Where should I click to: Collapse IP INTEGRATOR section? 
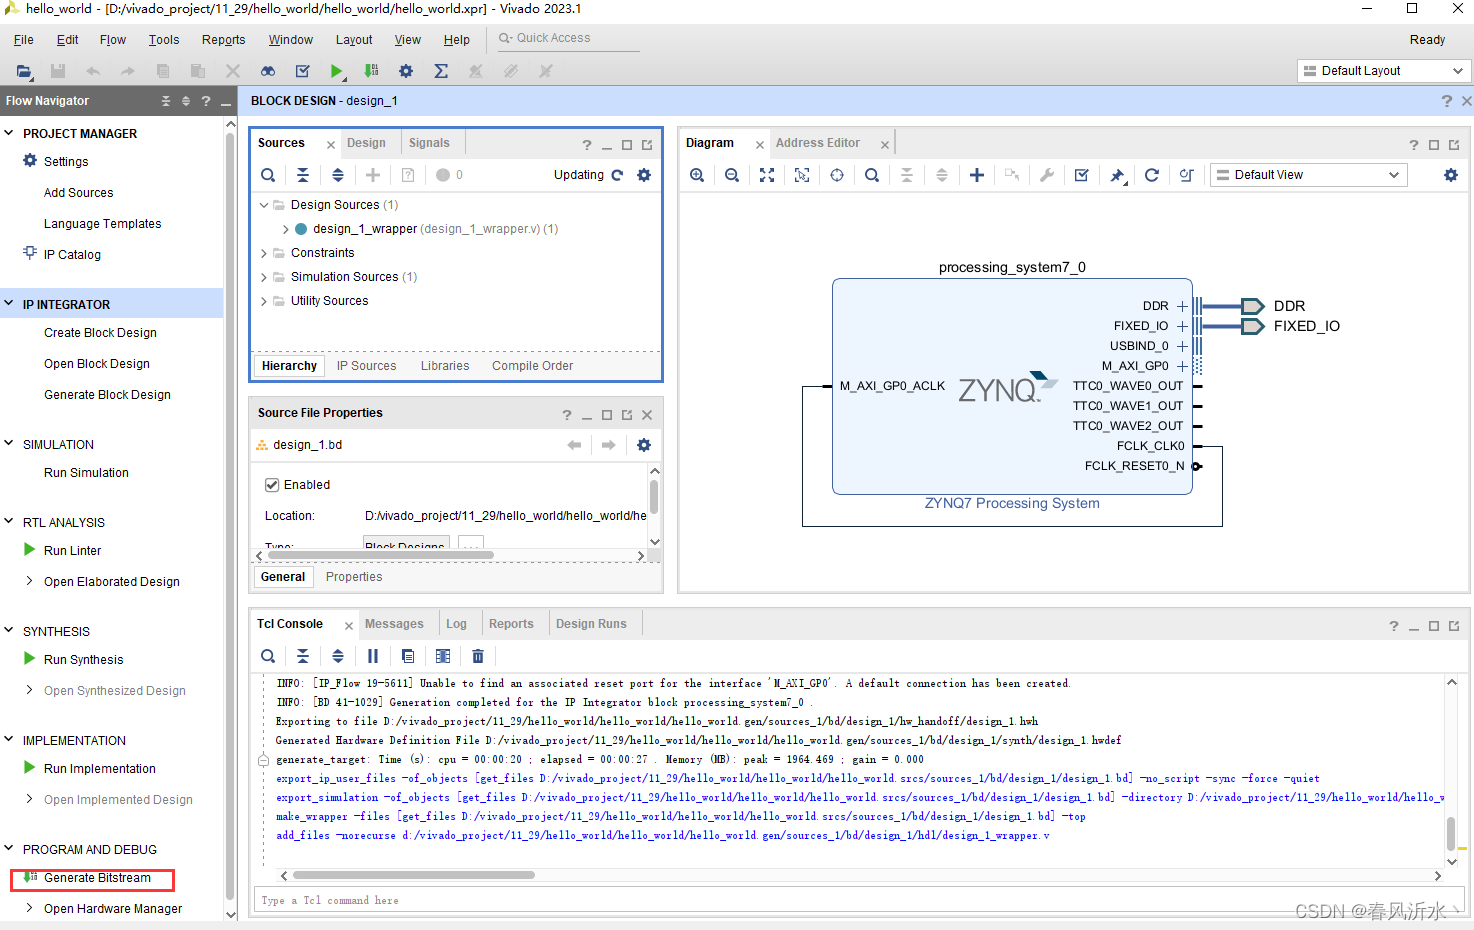point(9,304)
